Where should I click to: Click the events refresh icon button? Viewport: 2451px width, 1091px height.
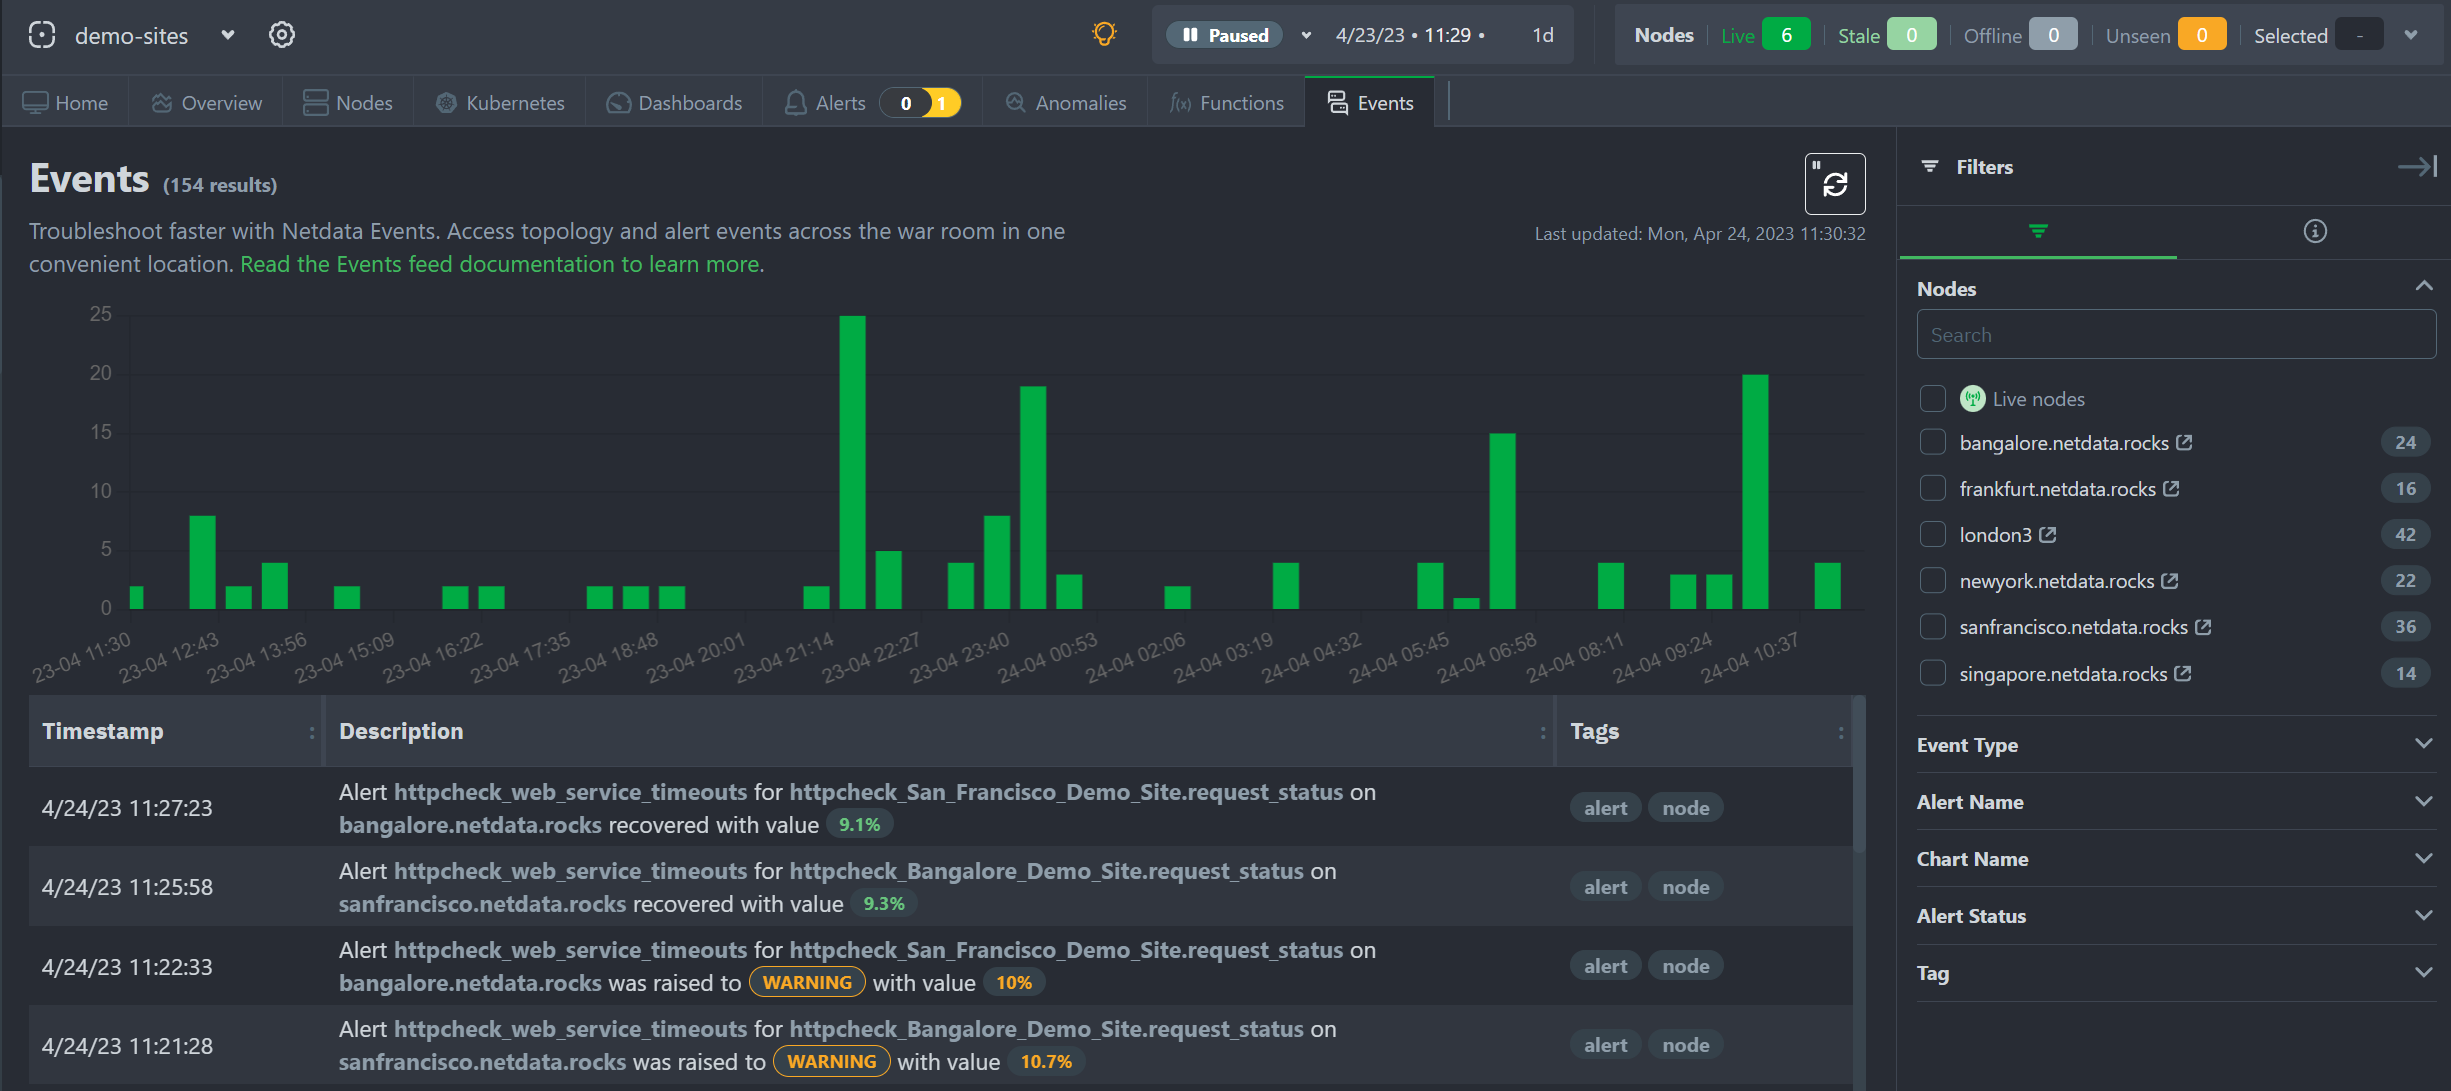[x=1834, y=184]
